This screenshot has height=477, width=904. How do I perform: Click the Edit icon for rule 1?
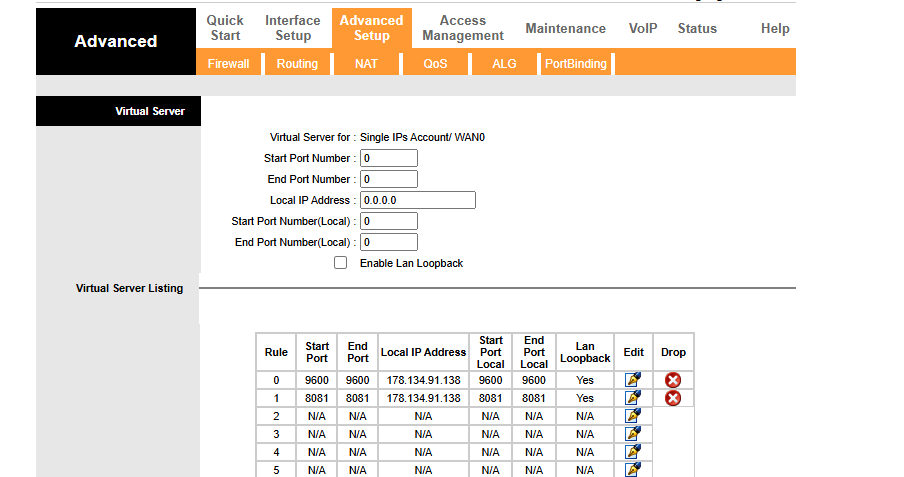point(632,398)
